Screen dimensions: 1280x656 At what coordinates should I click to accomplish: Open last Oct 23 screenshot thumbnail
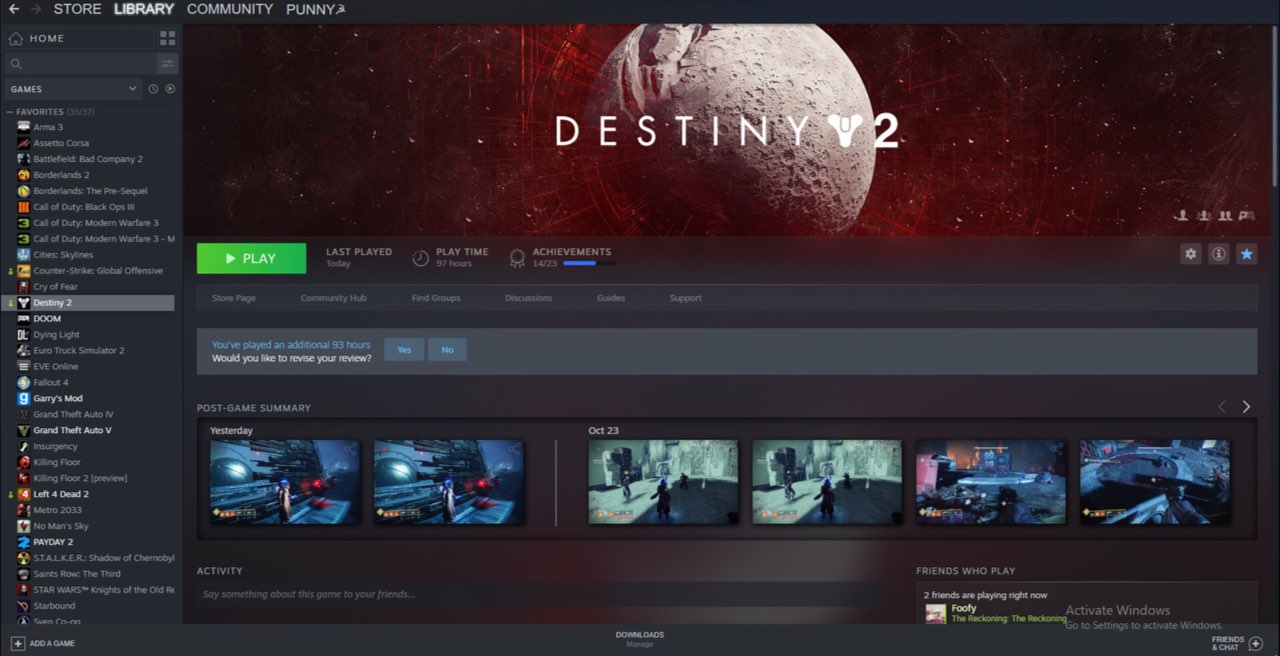pos(1155,482)
